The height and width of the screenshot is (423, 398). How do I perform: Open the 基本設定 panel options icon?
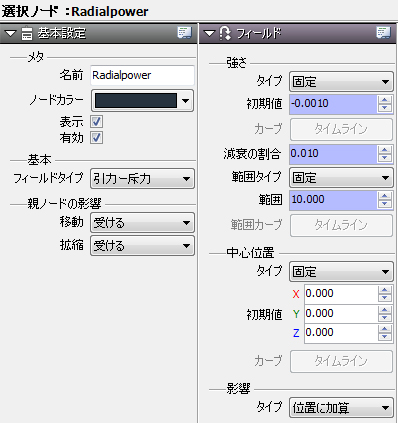click(x=184, y=33)
